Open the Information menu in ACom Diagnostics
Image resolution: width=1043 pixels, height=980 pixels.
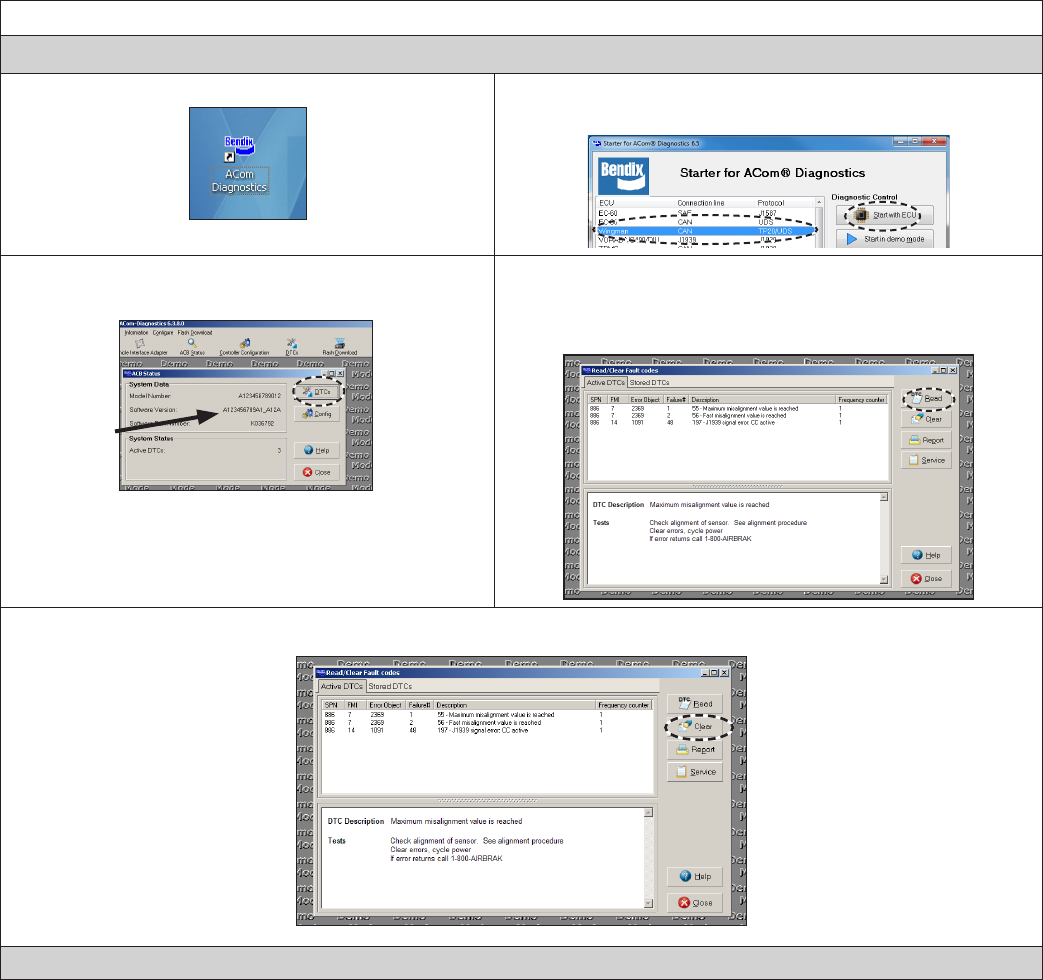(x=136, y=333)
